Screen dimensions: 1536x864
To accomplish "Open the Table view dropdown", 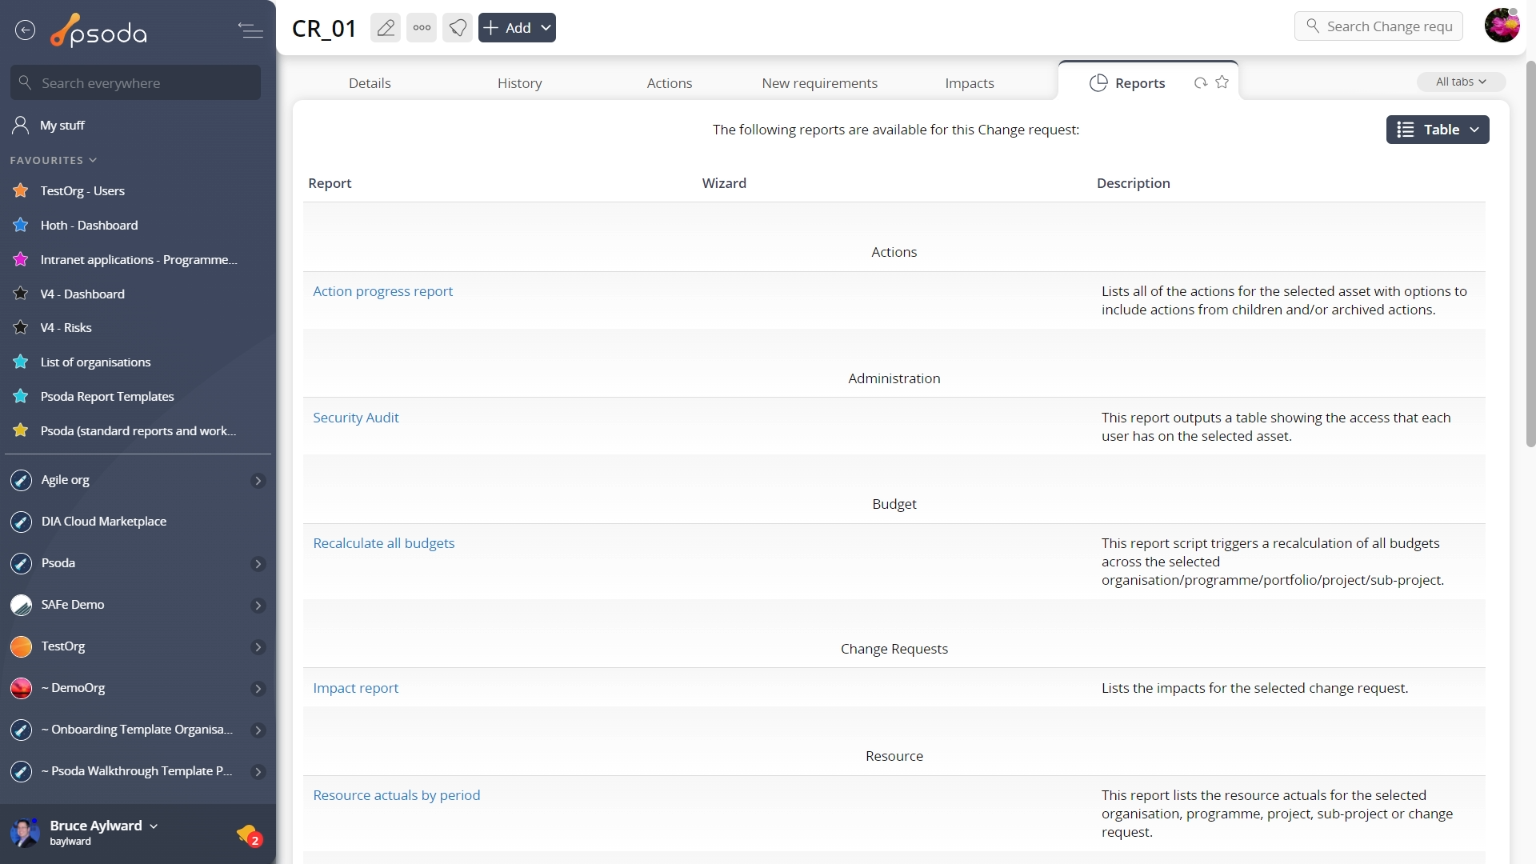I will pos(1437,130).
